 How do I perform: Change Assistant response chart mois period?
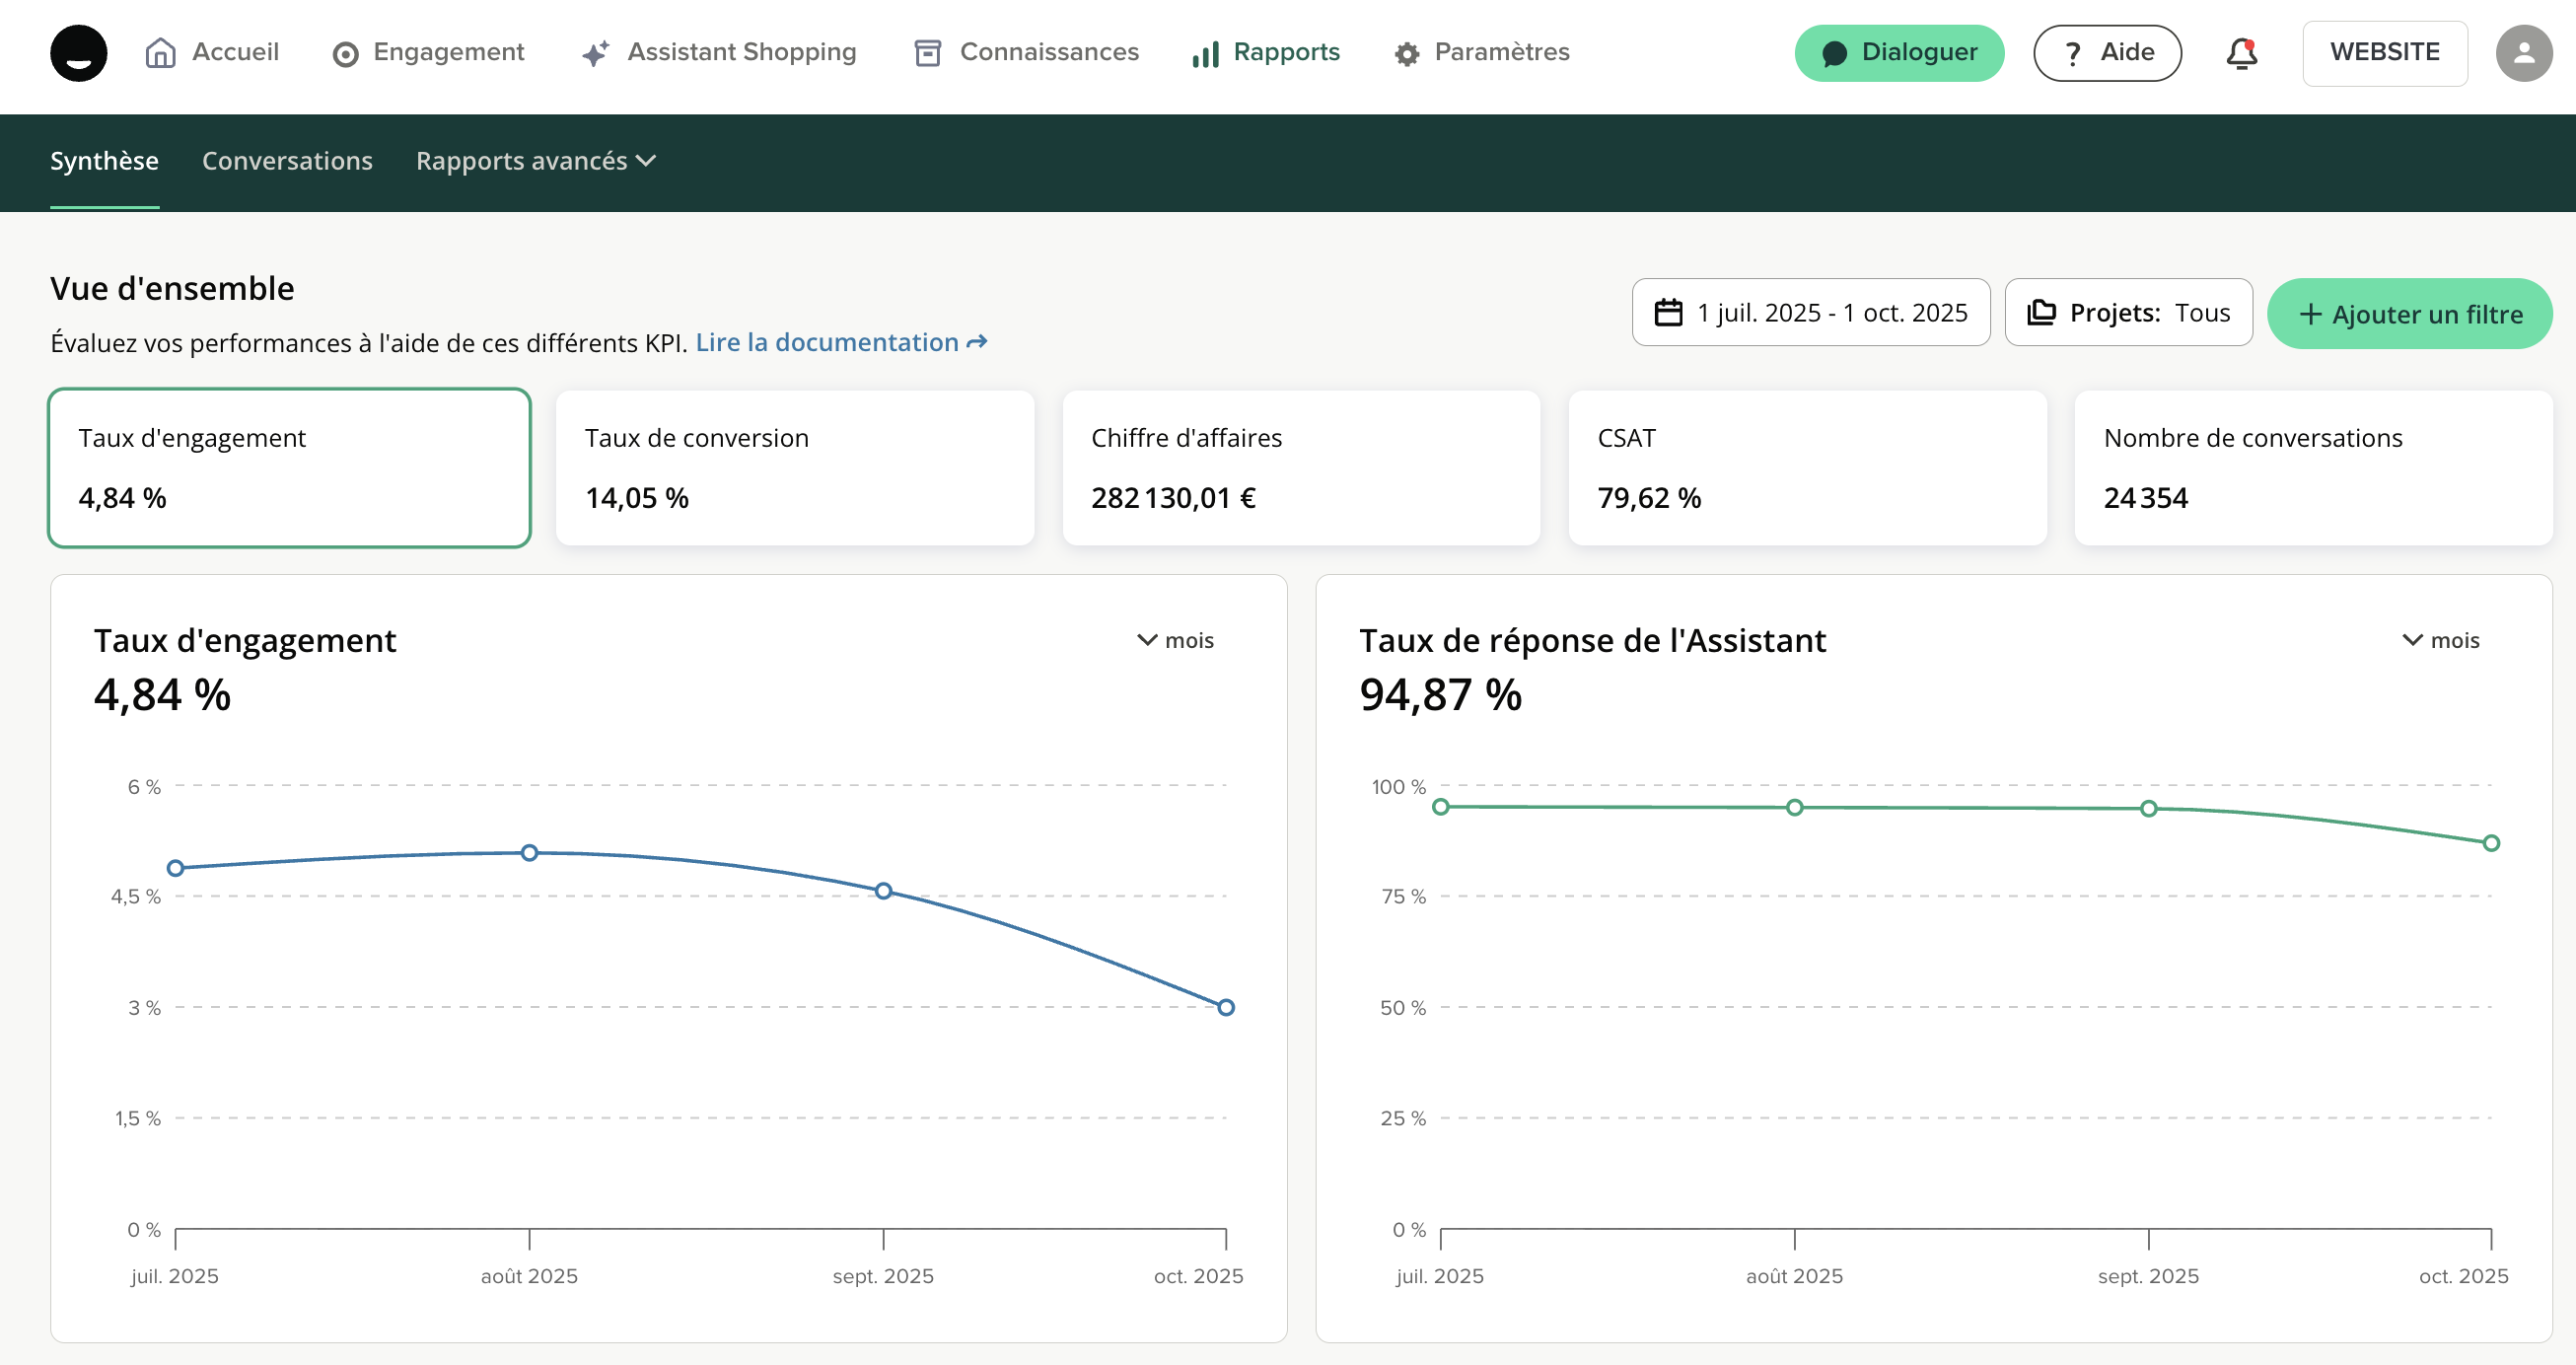click(2440, 640)
